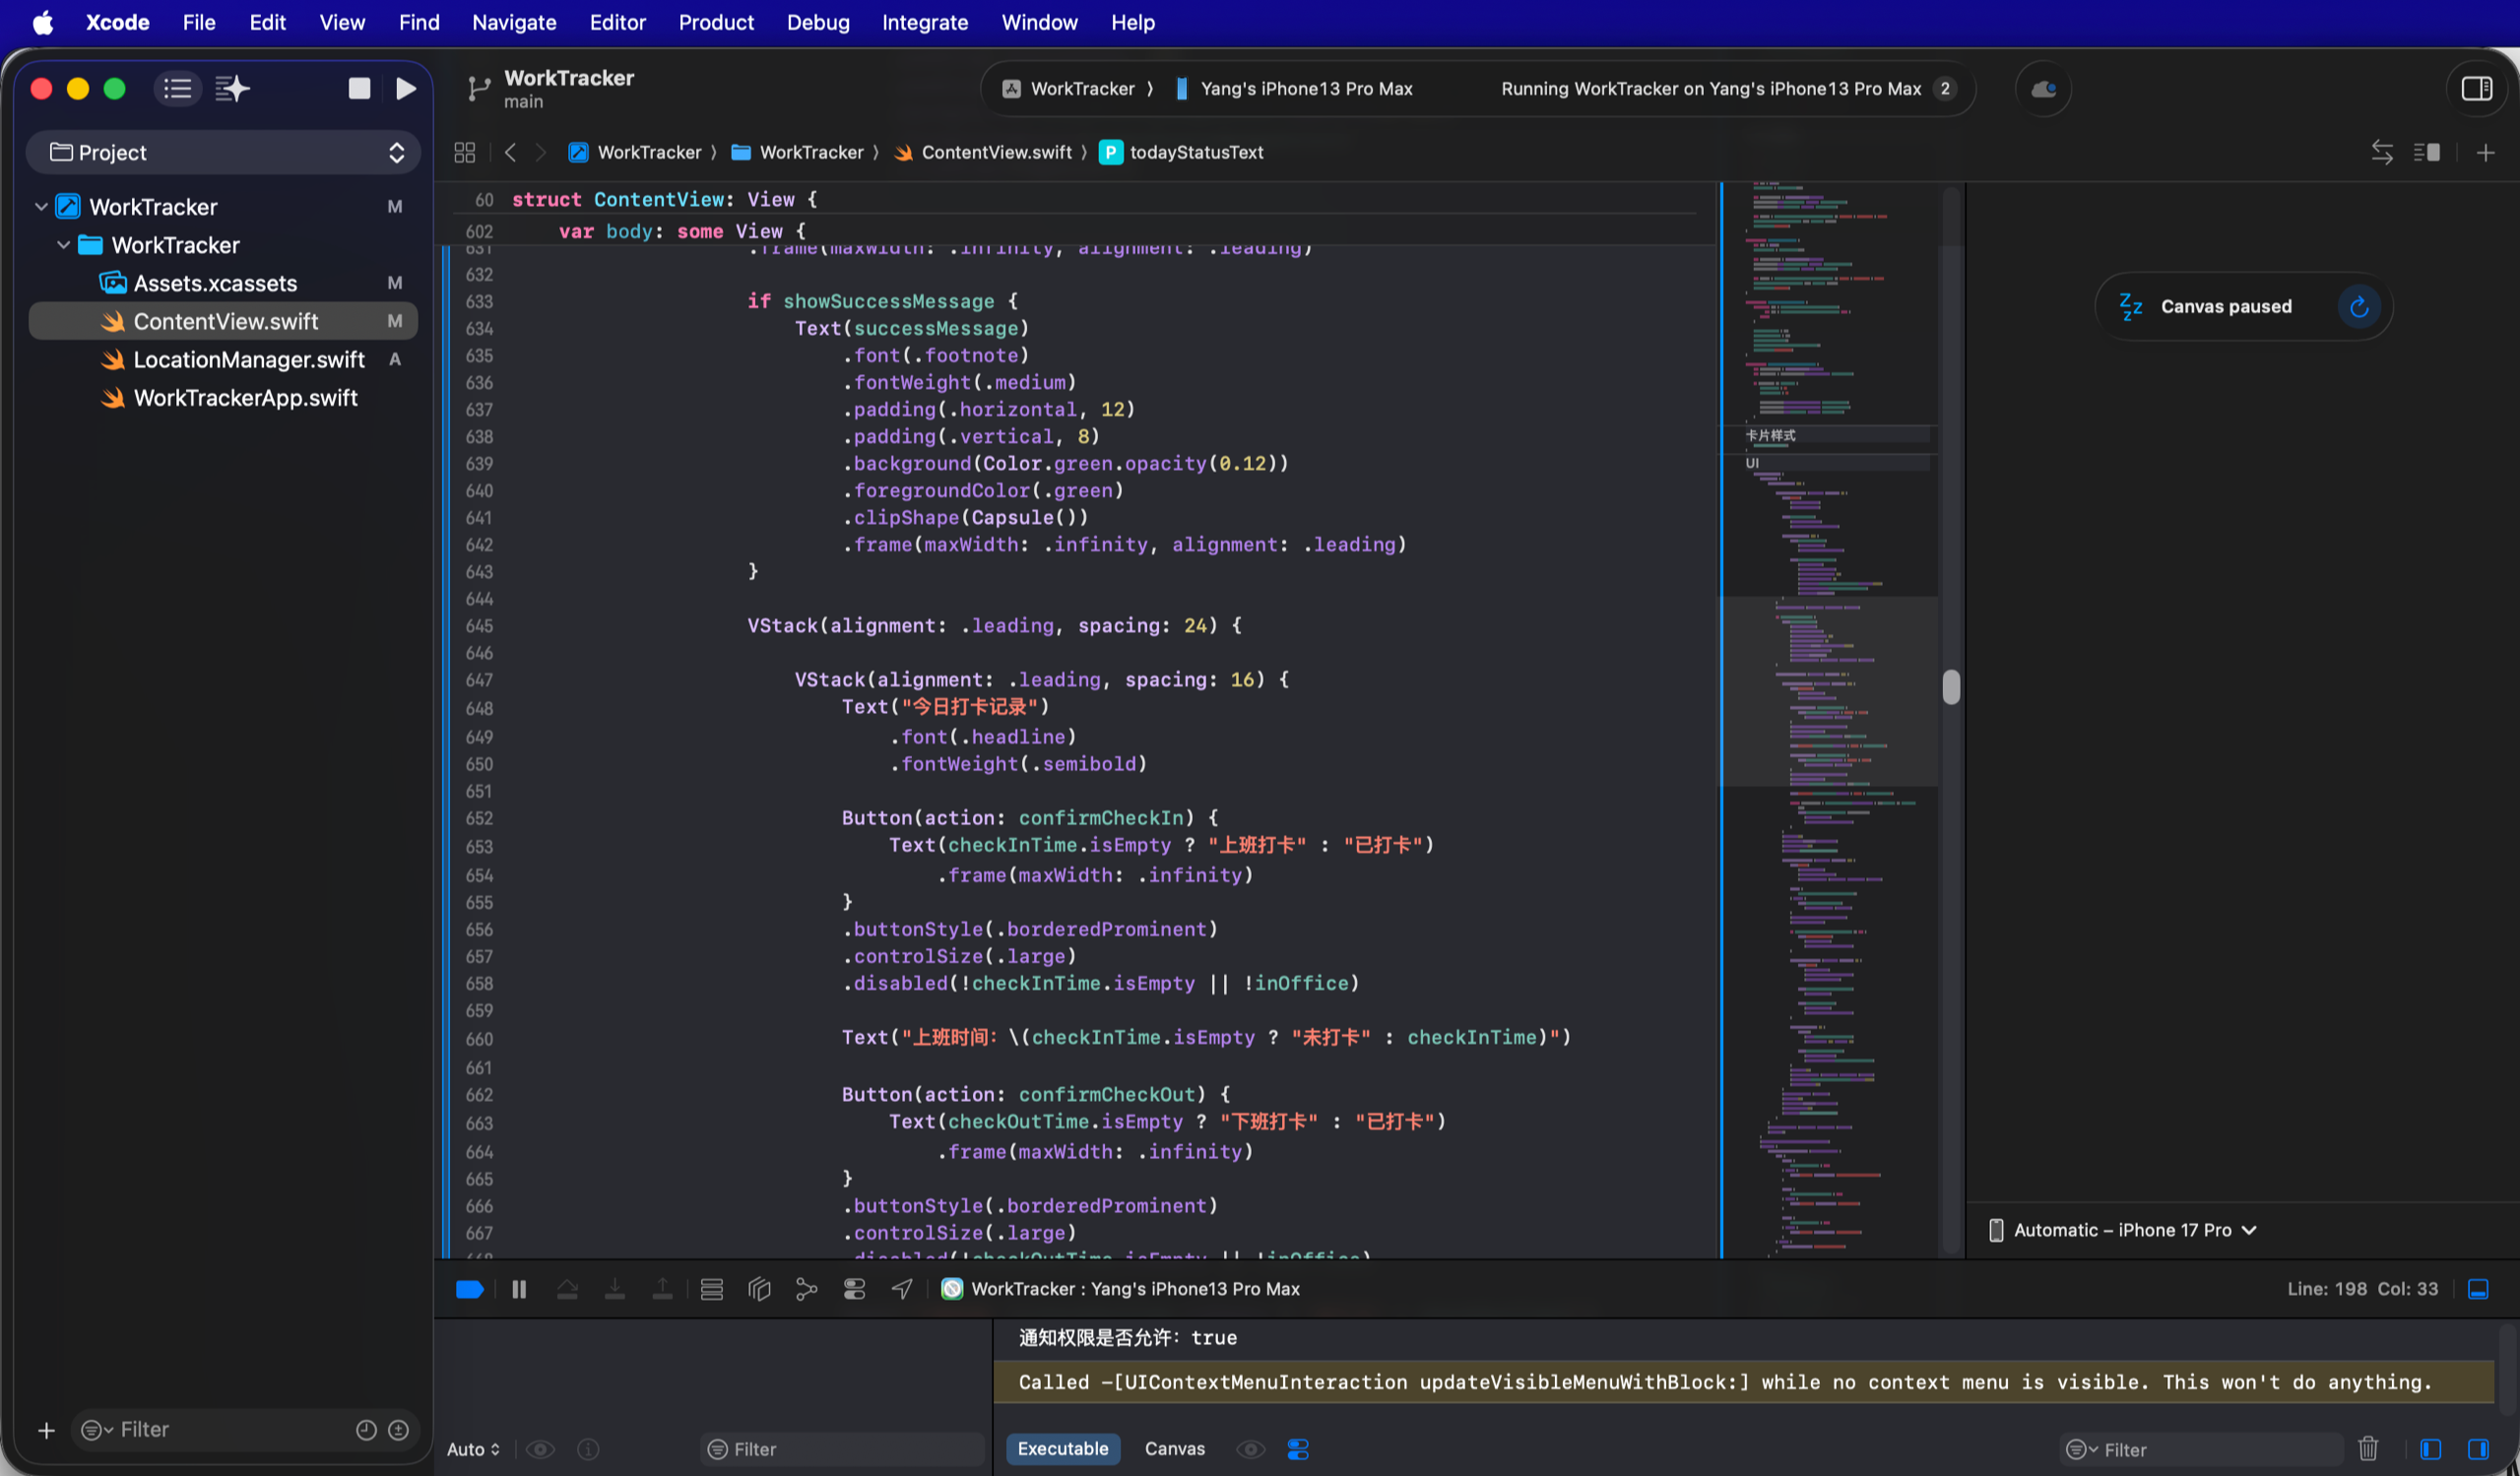Open LocationManager.swift in the navigator

249,360
